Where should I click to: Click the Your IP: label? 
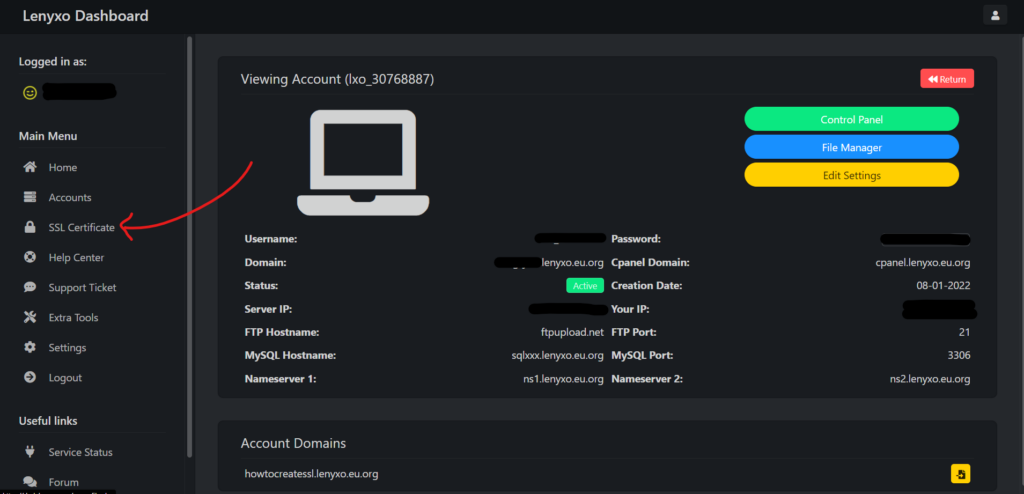pos(630,309)
